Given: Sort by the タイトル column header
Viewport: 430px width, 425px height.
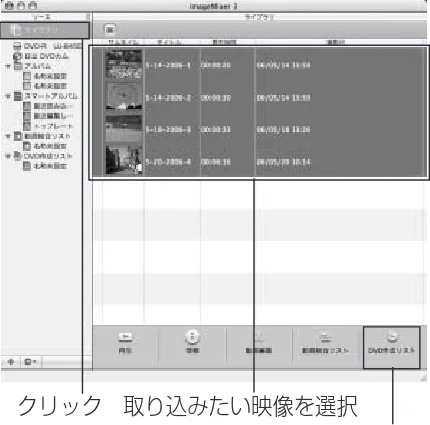Looking at the screenshot, I should [x=169, y=42].
